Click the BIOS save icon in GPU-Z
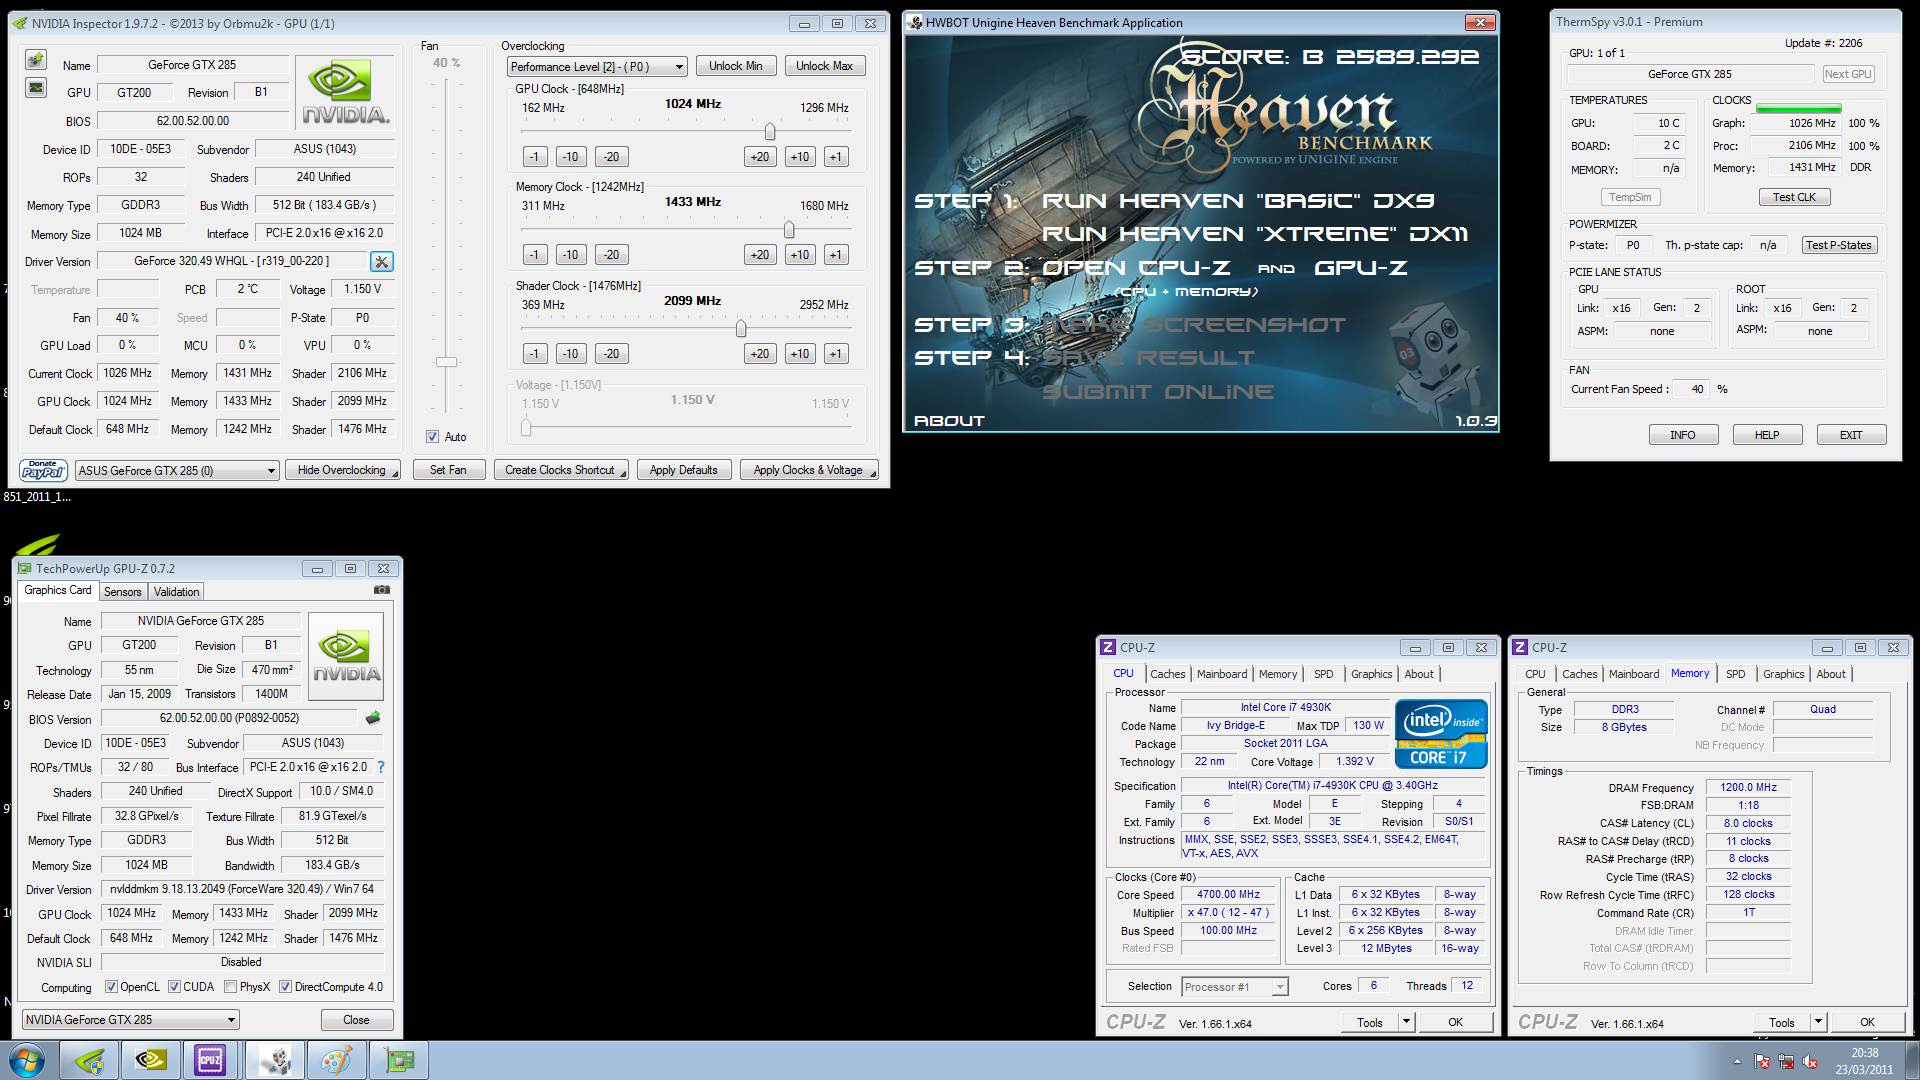Screen dimensions: 1920x1080 373,718
